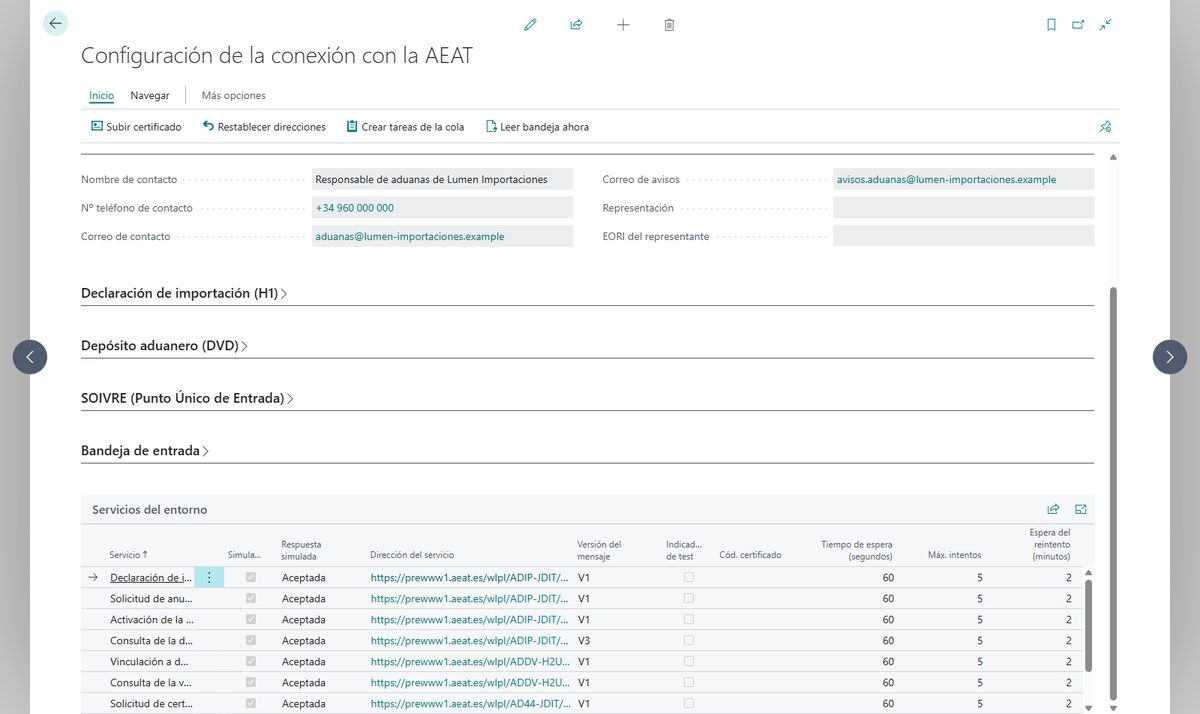1200x714 pixels.
Task: Toggle Simulado checkbox for Vinculación a d... row
Action: (250, 661)
